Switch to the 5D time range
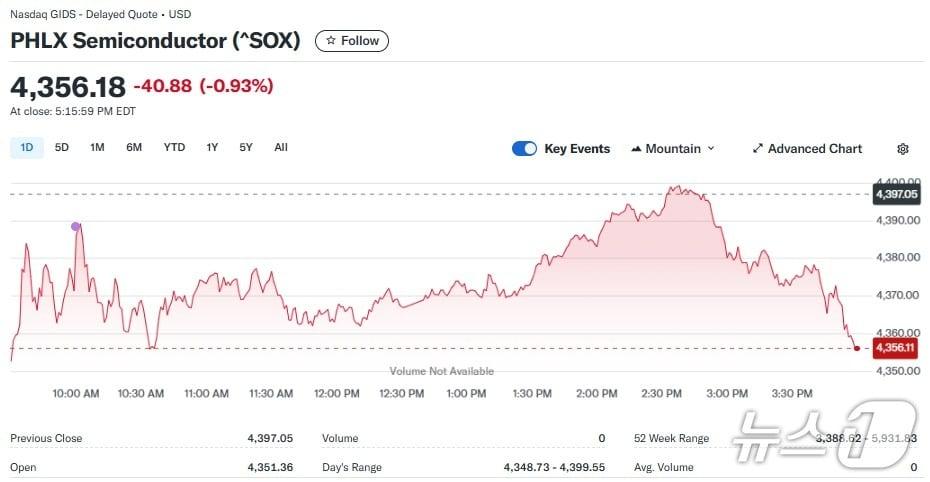The height and width of the screenshot is (482, 930). click(x=62, y=148)
